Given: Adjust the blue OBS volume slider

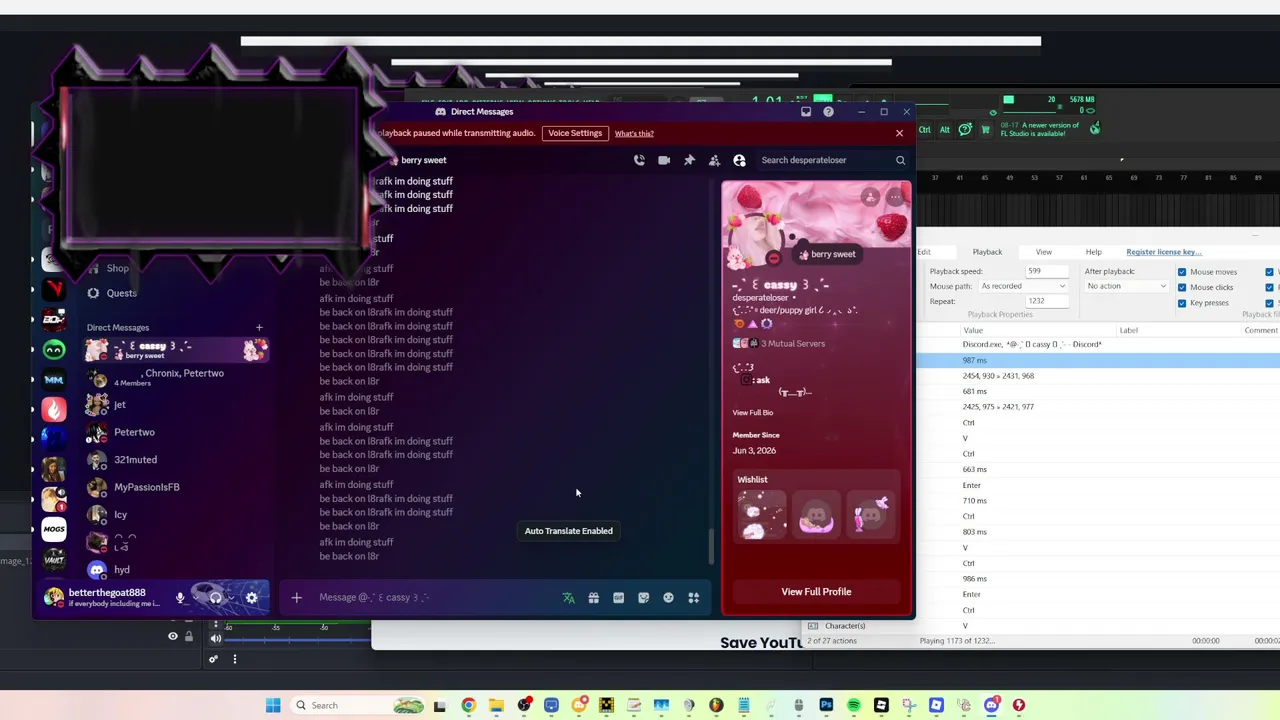Looking at the screenshot, I should tap(297, 638).
